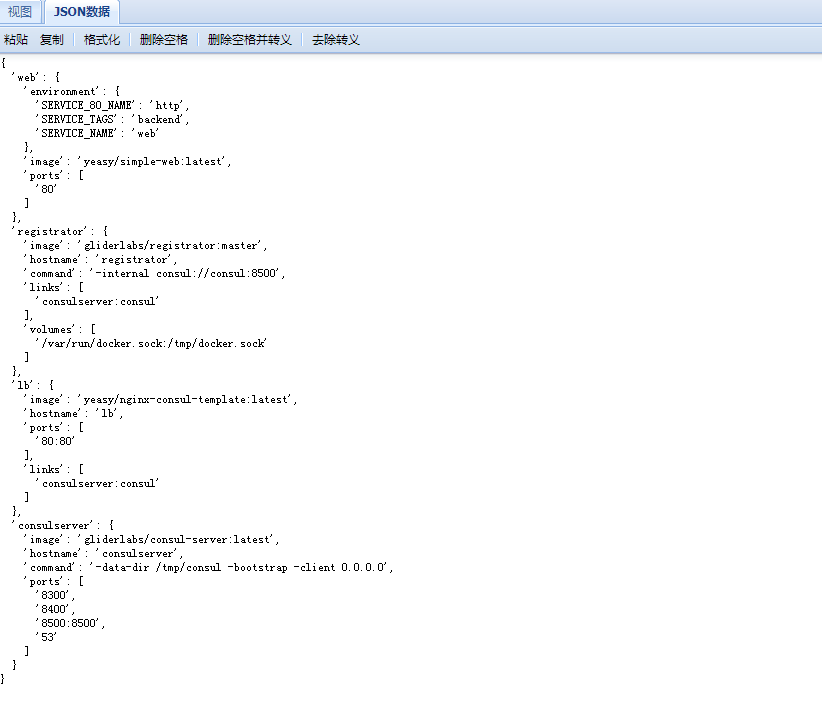
Task: Click the 'yeasy/simple-web:latest' image line
Action: (127, 162)
